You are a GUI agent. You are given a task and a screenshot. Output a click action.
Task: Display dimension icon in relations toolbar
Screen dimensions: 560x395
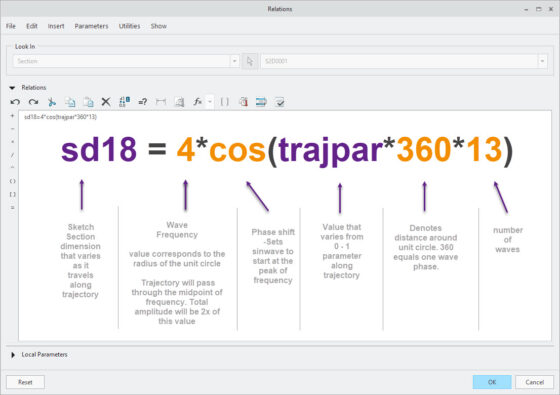(x=161, y=102)
